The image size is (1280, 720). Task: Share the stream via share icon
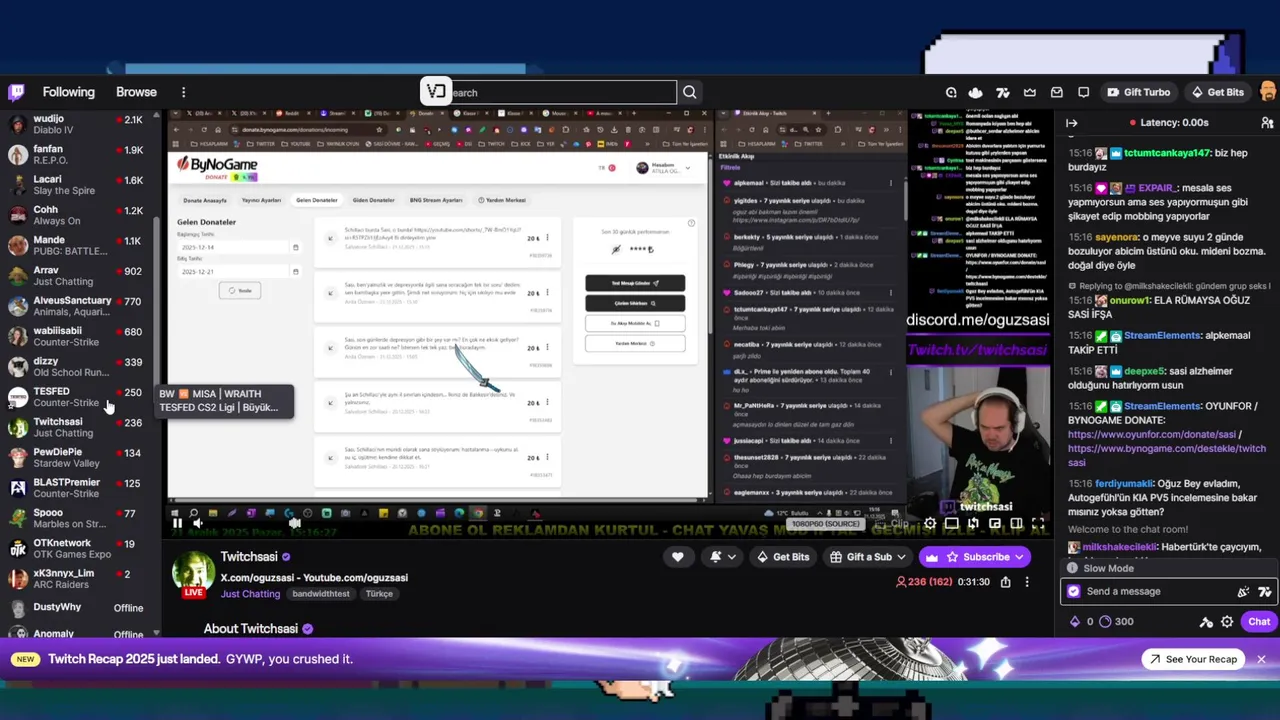pyautogui.click(x=1005, y=582)
